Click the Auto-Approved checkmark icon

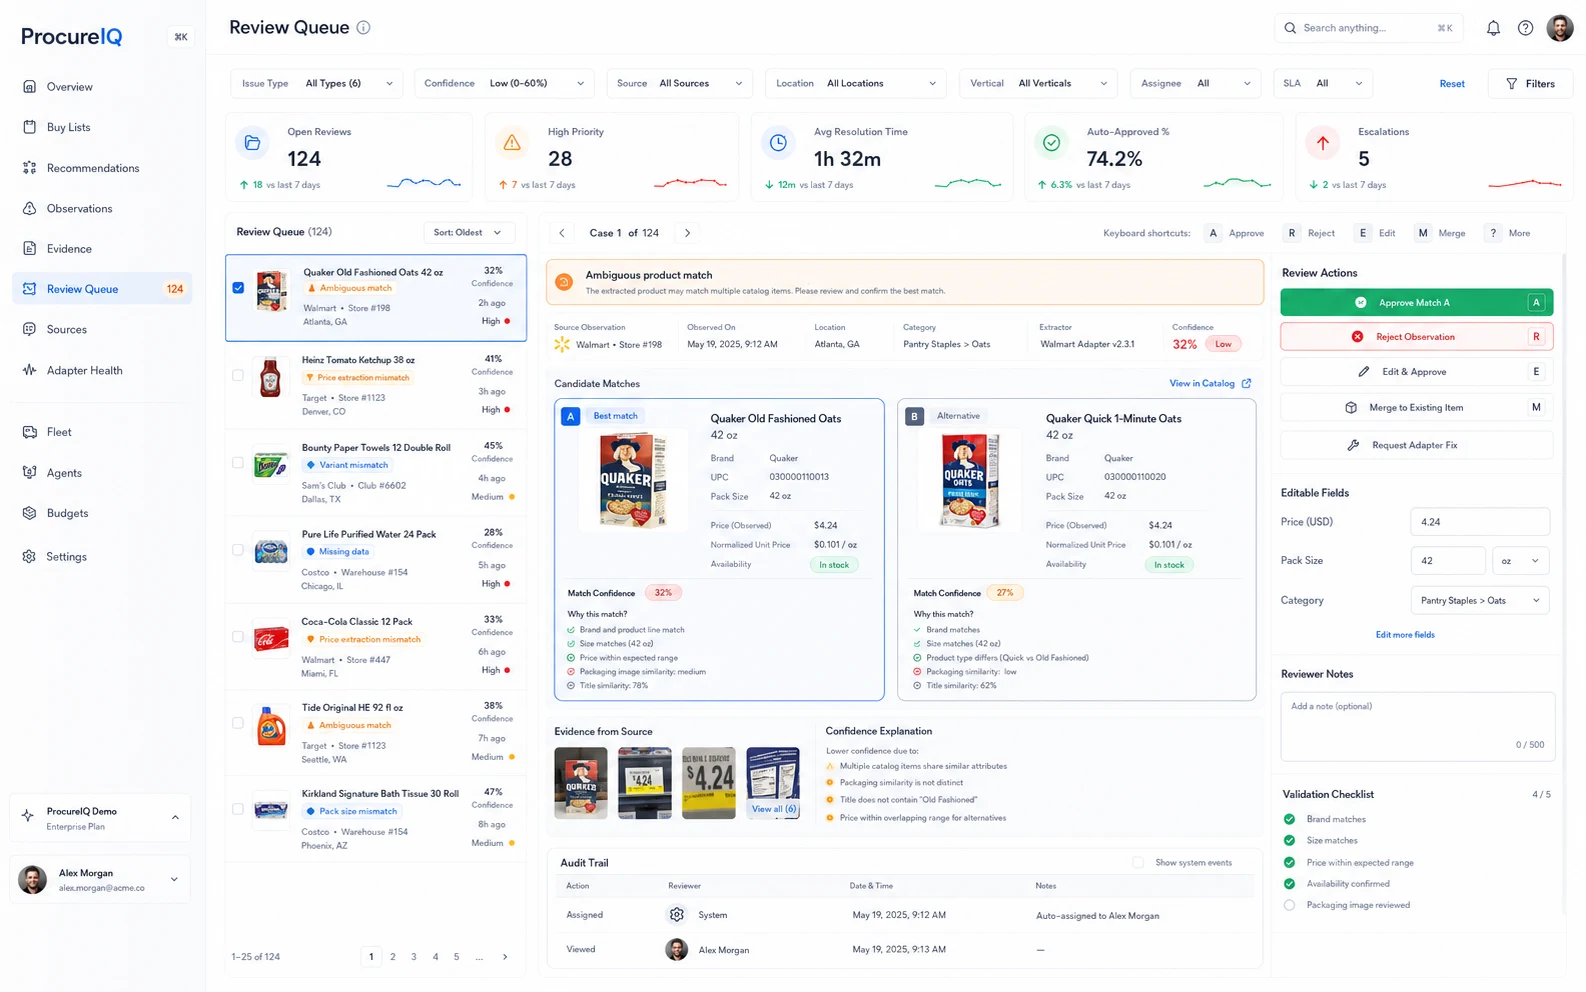[1051, 143]
